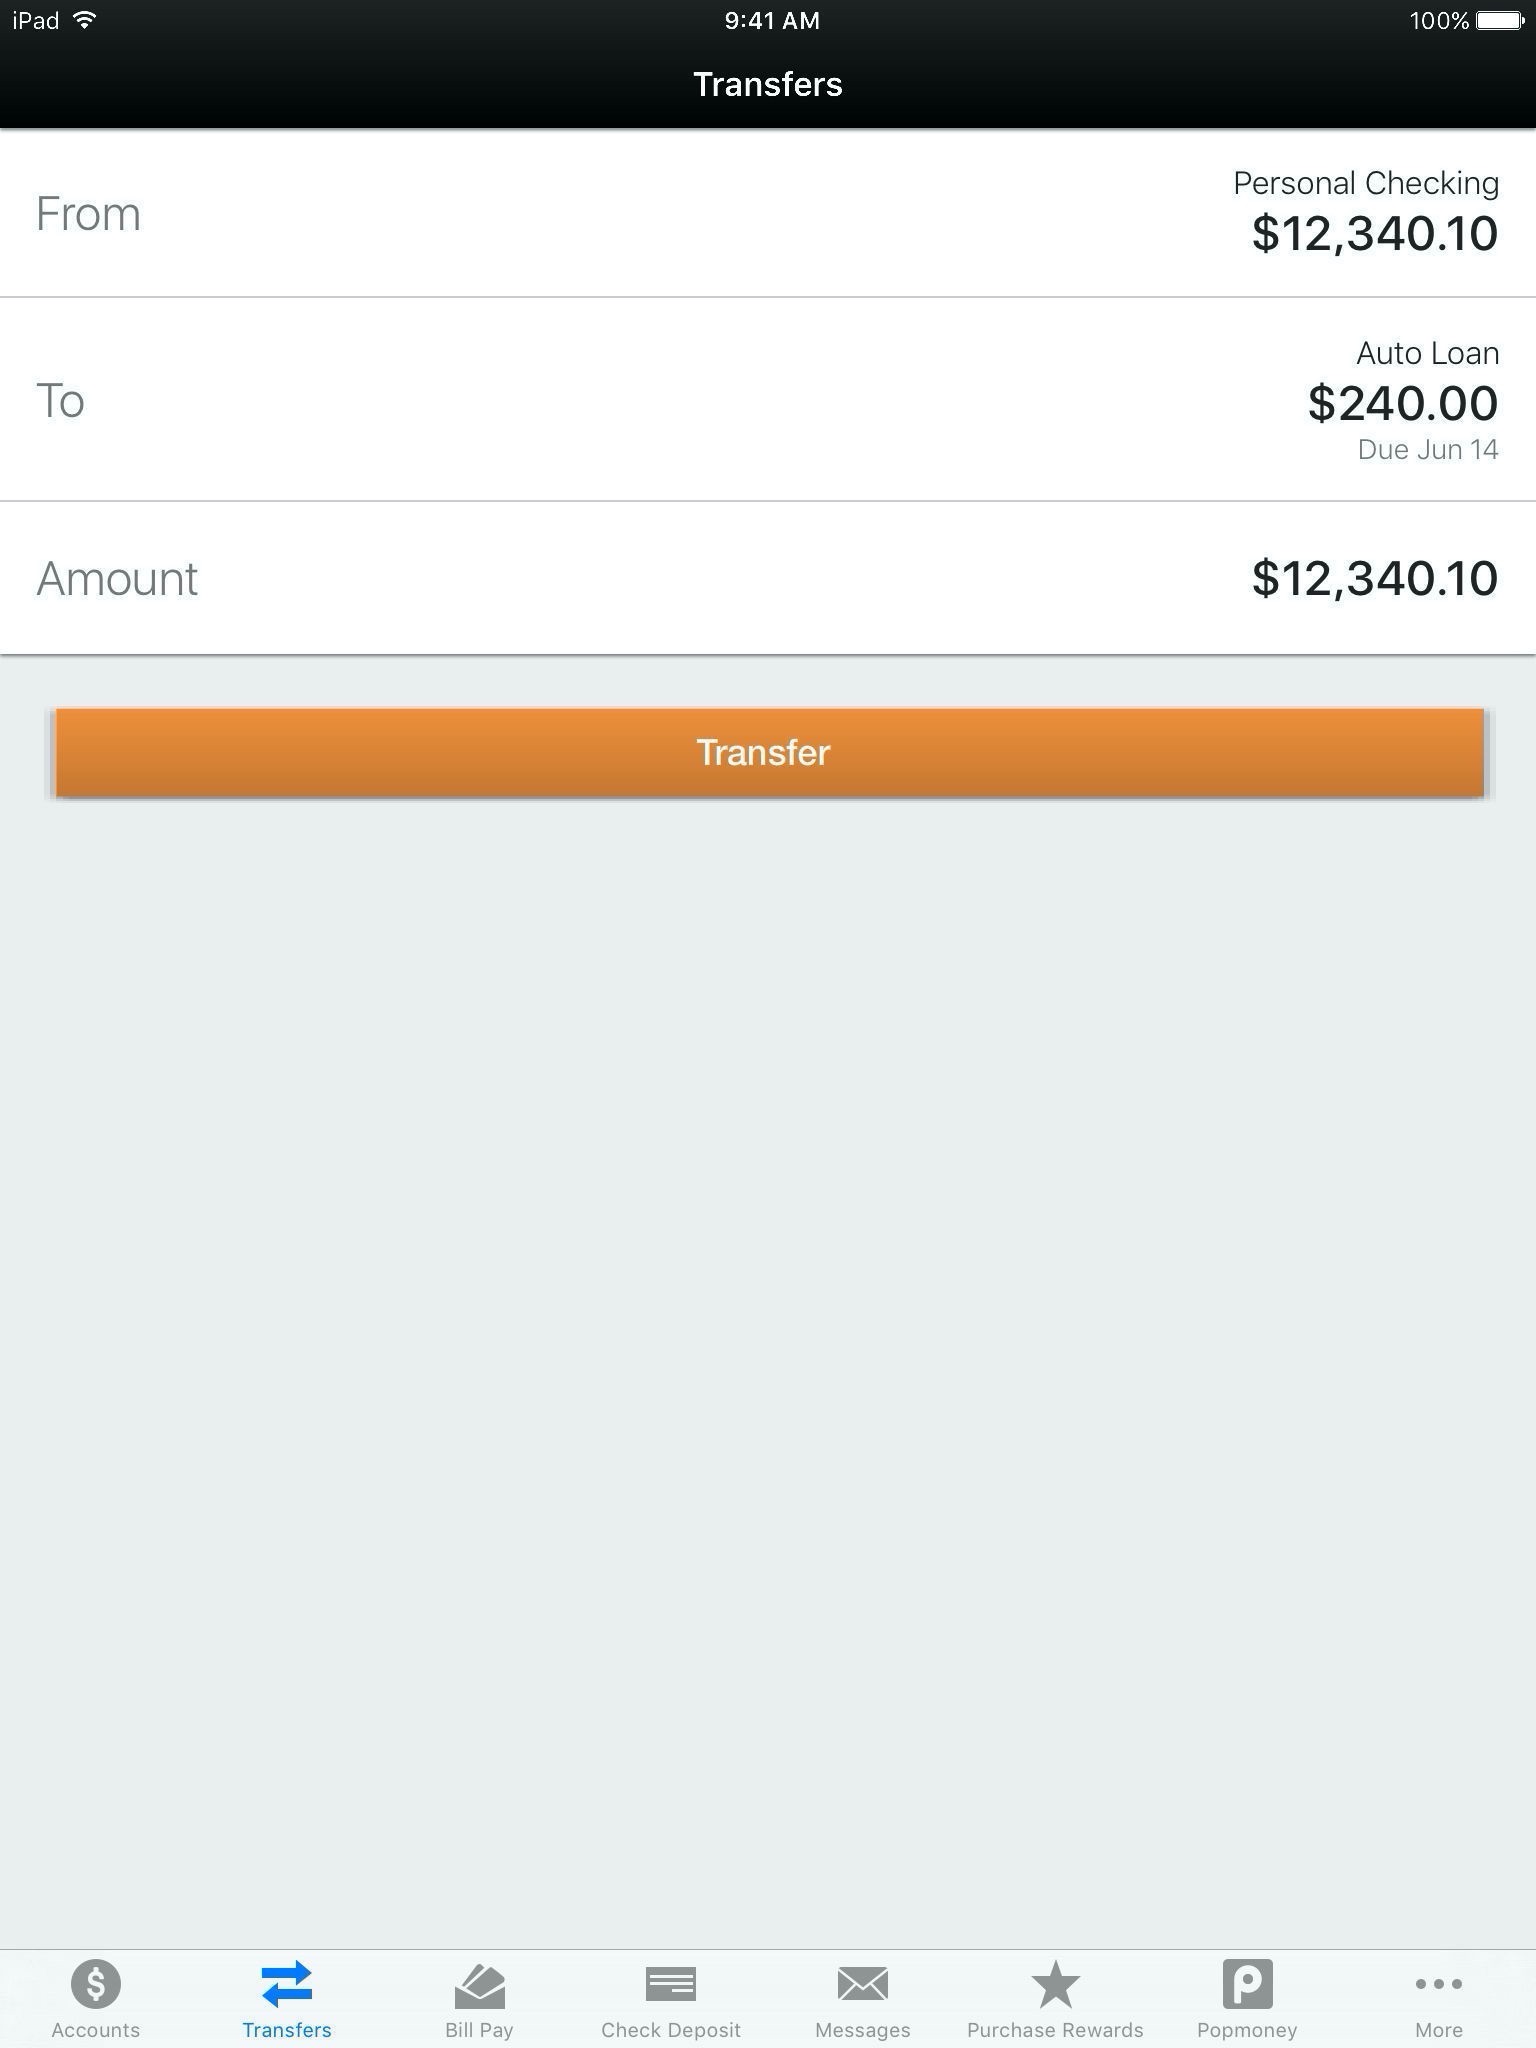This screenshot has height=2048, width=1536.
Task: Tap the Bill Pay tab label
Action: tap(479, 2030)
